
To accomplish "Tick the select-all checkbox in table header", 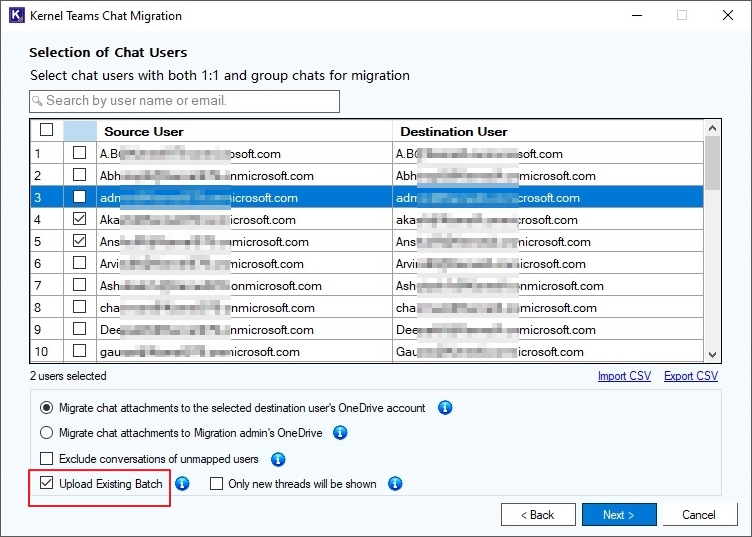I will pos(47,129).
